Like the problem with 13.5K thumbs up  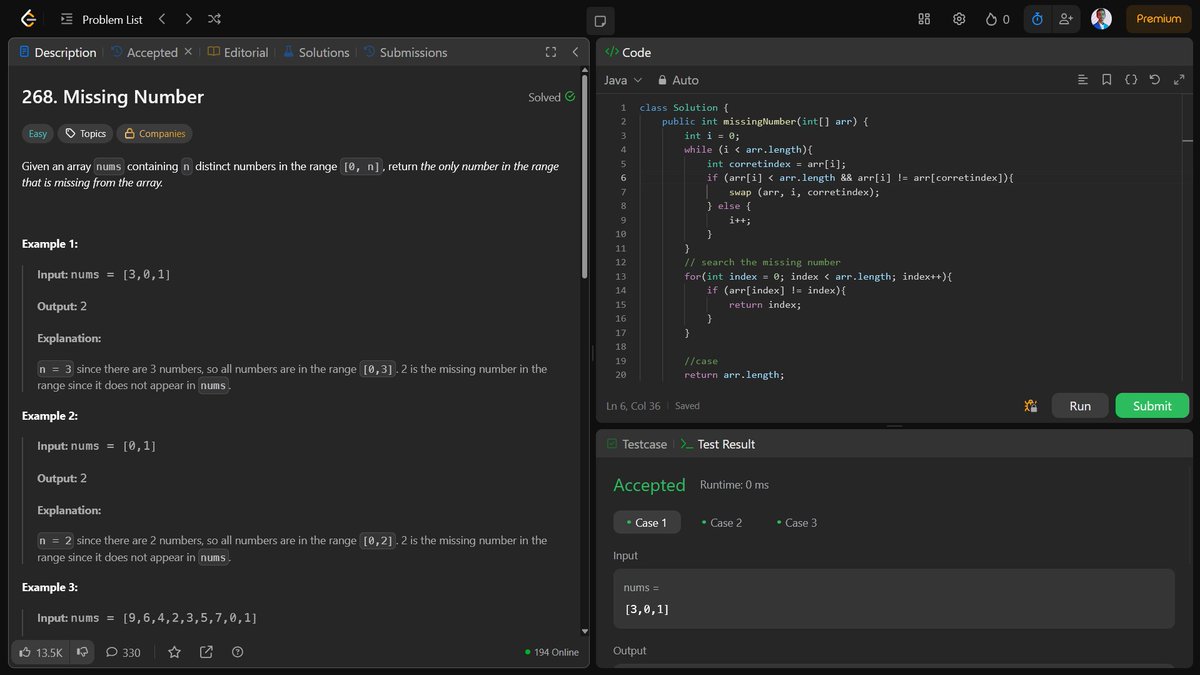pos(41,652)
